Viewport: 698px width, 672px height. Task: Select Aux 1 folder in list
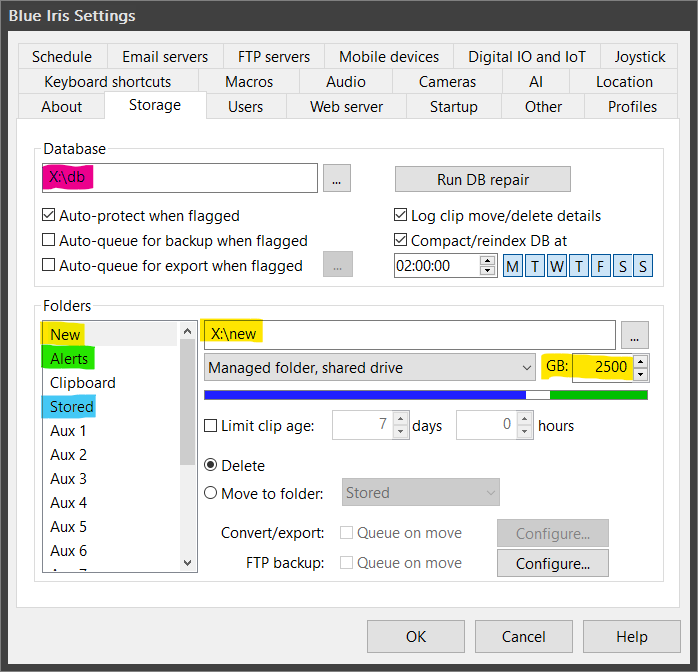(x=111, y=430)
